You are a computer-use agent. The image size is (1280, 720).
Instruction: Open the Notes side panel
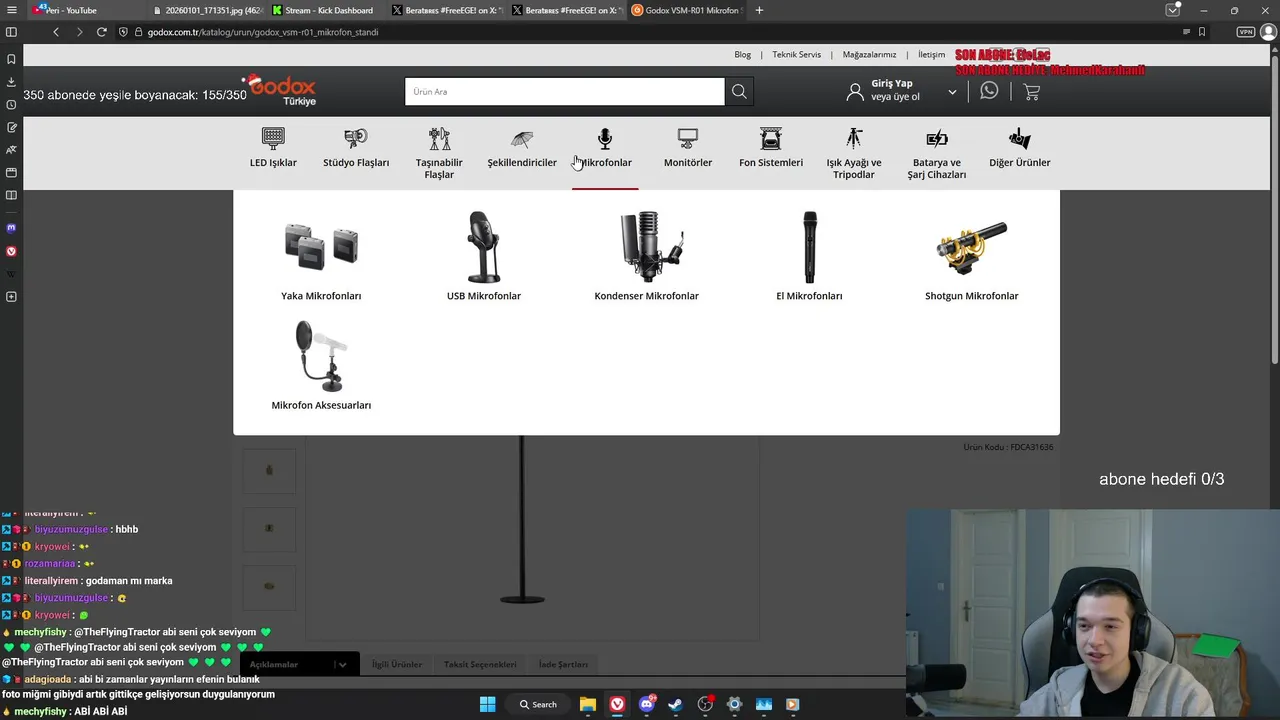pyautogui.click(x=11, y=127)
